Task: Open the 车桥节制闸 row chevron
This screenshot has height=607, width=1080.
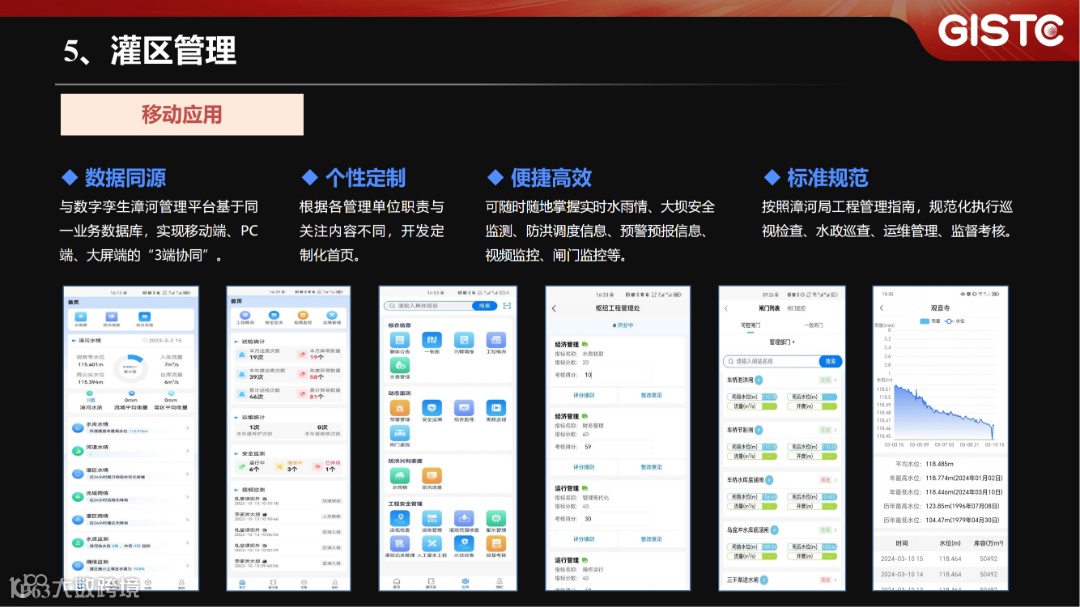Action: point(835,430)
